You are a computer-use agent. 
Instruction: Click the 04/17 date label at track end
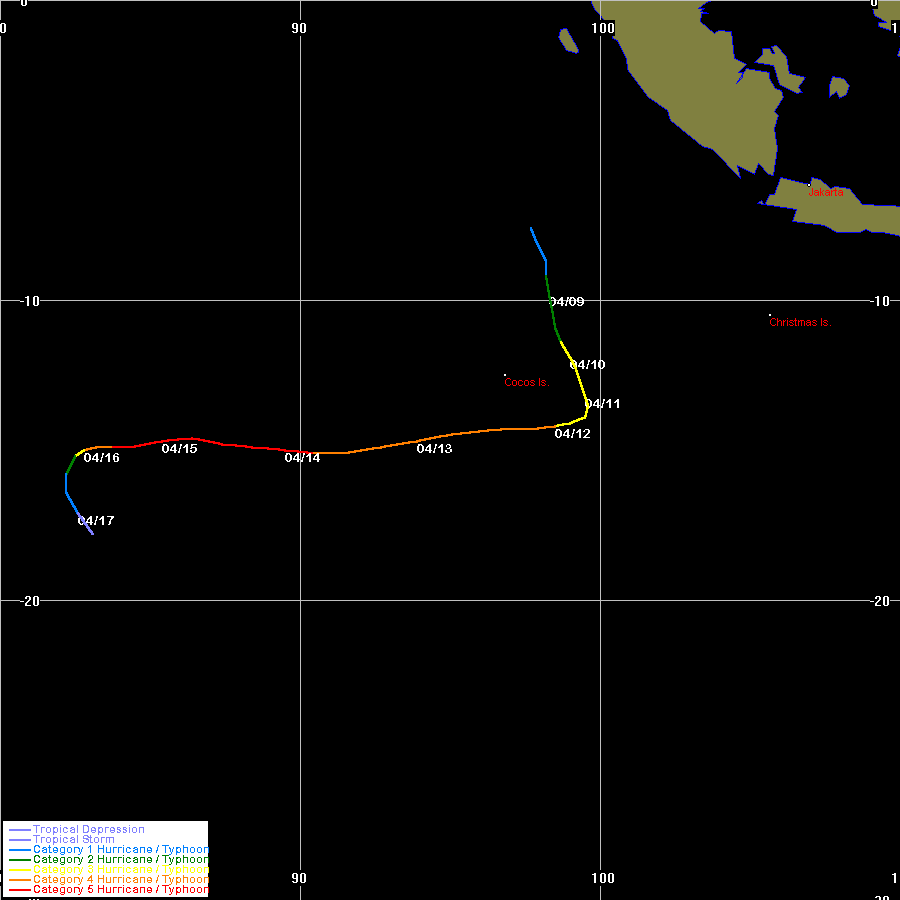coord(96,521)
